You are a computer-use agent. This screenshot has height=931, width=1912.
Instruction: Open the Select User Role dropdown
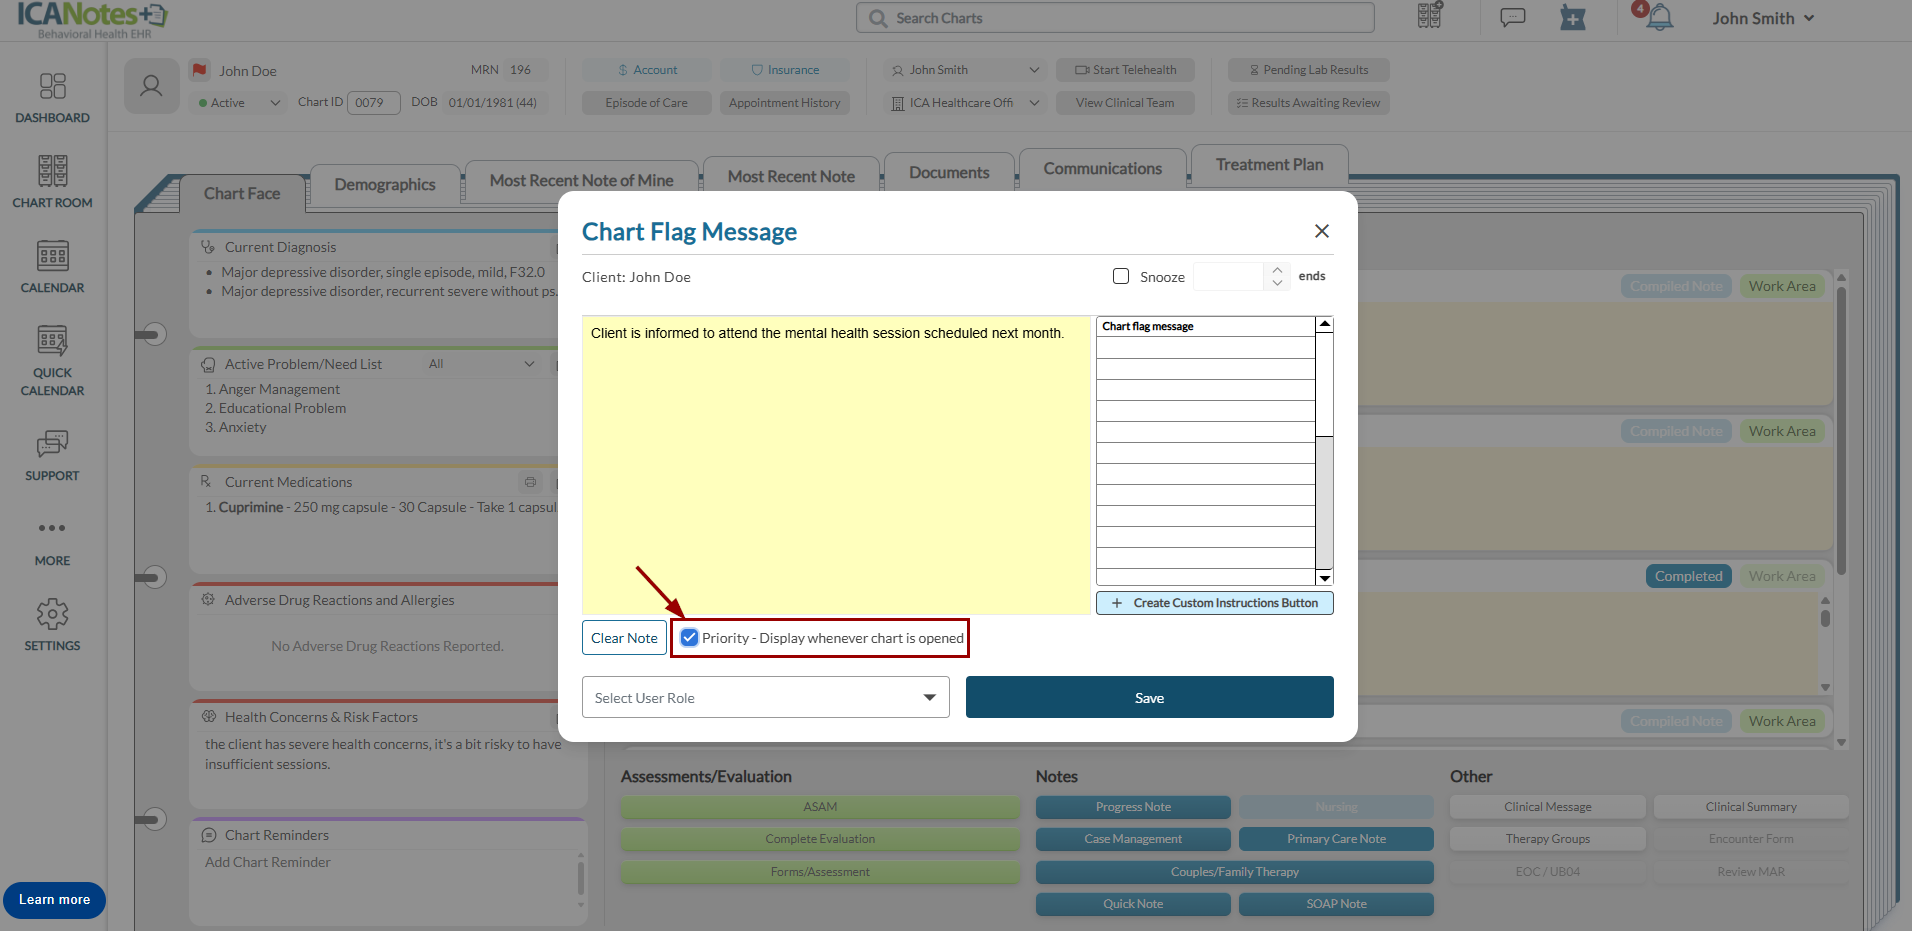tap(766, 697)
